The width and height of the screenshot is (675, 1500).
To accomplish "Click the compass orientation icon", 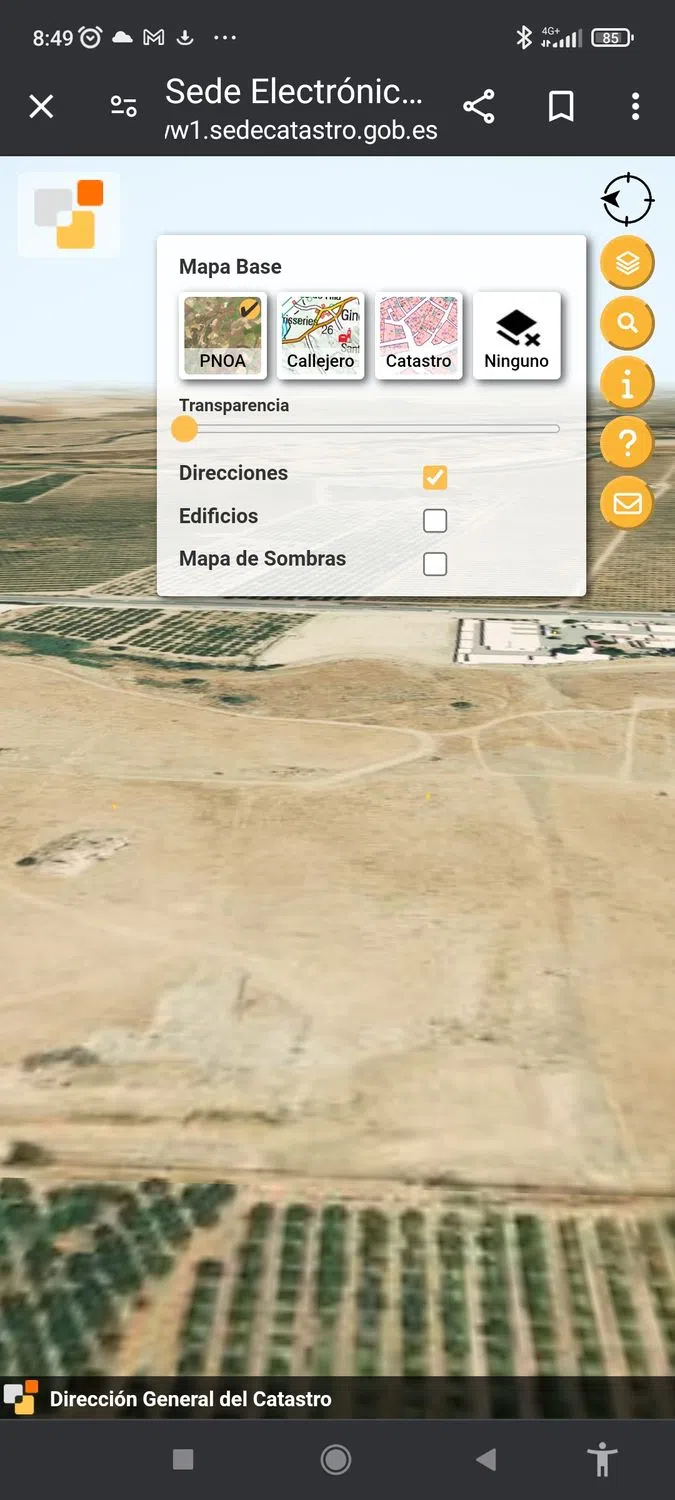I will tap(627, 199).
